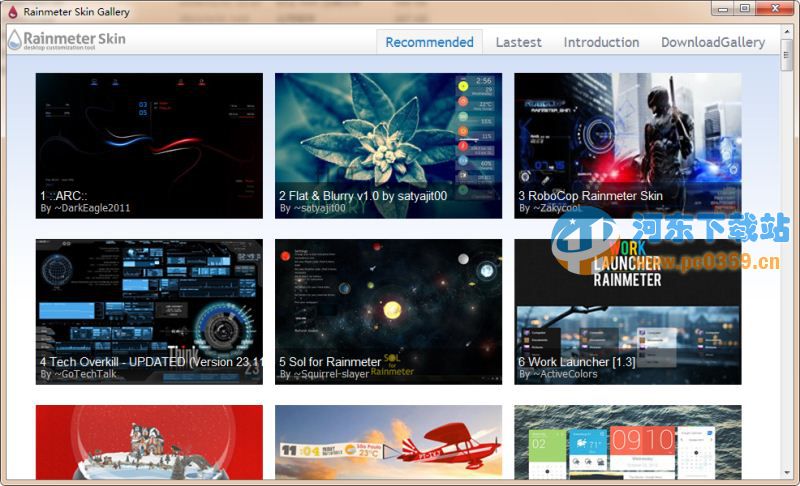This screenshot has height=486, width=800.
Task: Click the vertical scrollbar thumb
Action: coord(786,54)
